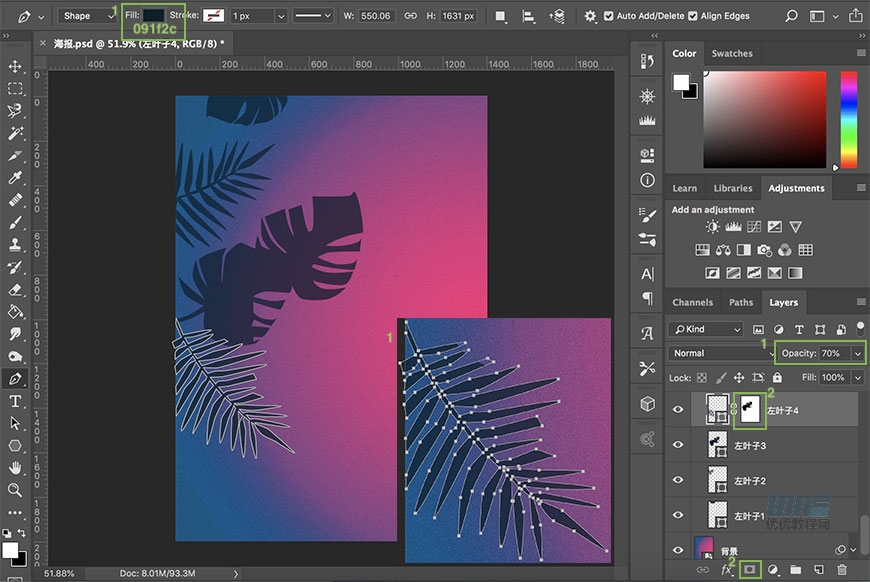This screenshot has width=870, height=582.
Task: Create new fill or adjustment layer
Action: 773,569
